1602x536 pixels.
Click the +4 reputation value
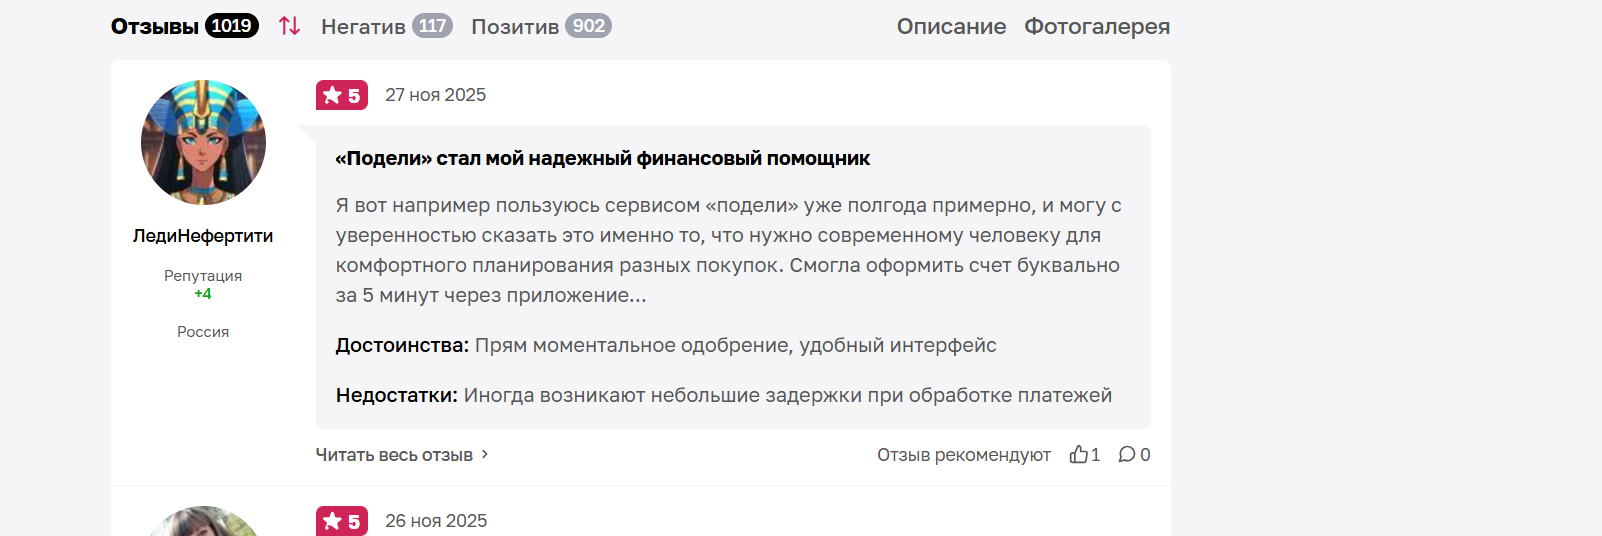203,294
